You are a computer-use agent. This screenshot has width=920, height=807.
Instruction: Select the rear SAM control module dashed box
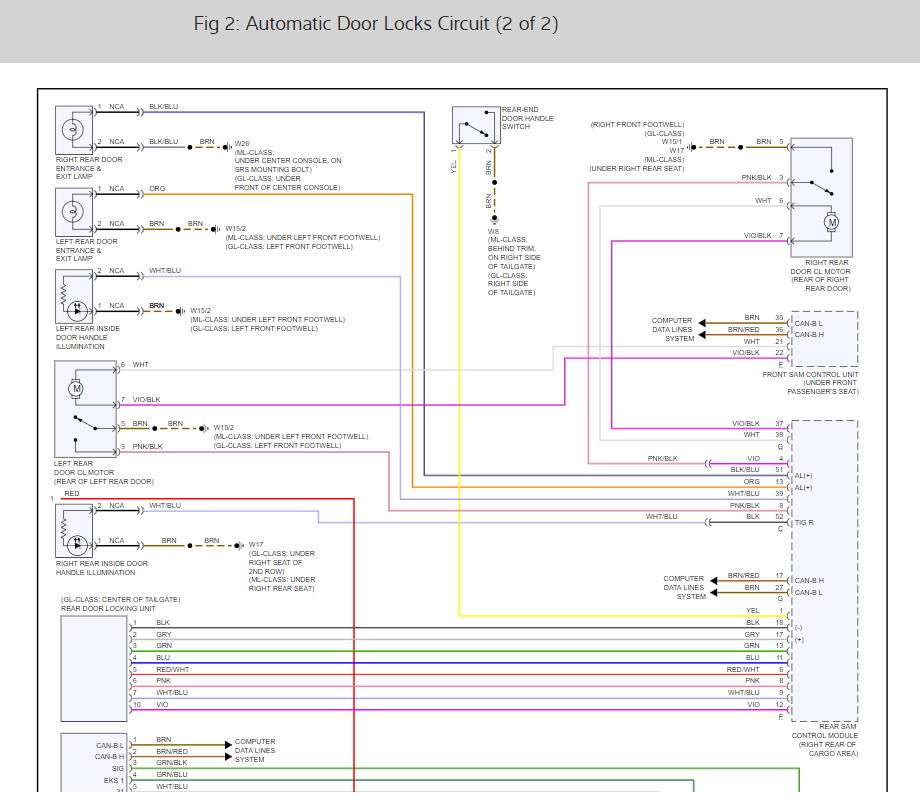[x=824, y=570]
